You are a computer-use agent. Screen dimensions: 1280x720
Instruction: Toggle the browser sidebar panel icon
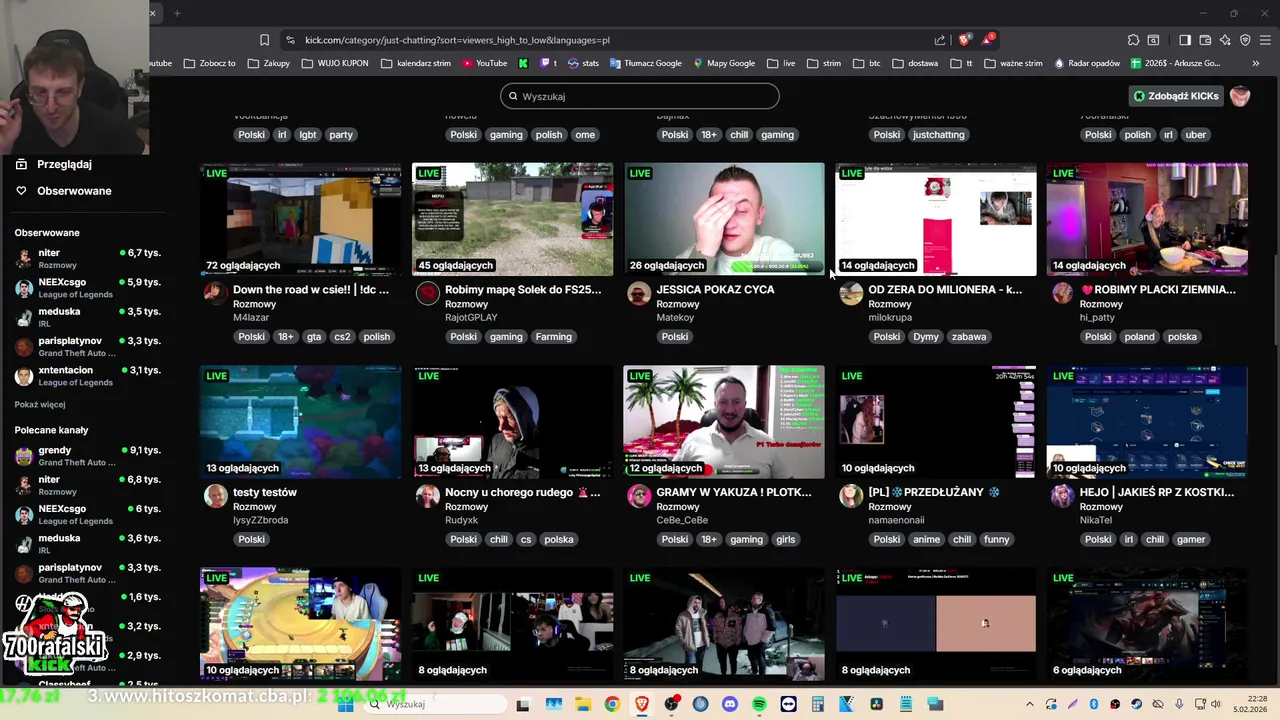point(1185,40)
